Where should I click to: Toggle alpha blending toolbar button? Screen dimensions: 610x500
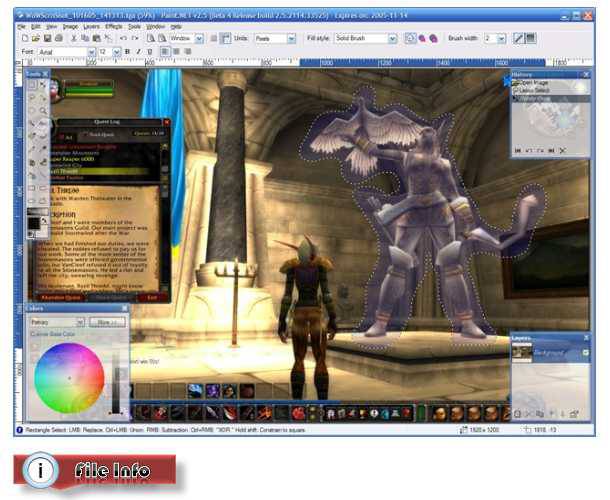[x=530, y=38]
